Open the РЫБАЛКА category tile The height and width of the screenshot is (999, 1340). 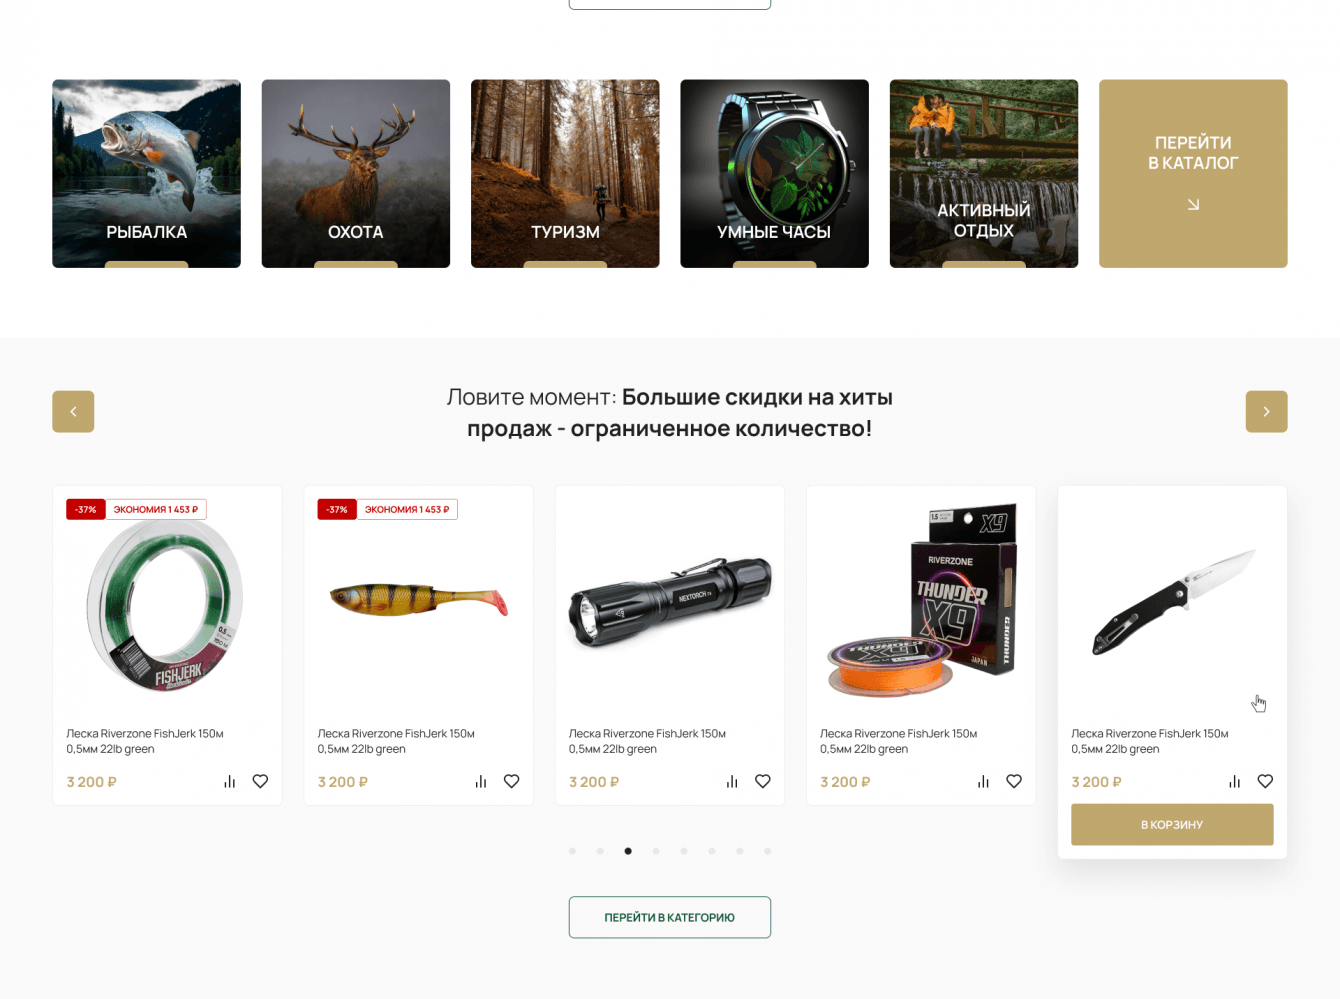[146, 173]
